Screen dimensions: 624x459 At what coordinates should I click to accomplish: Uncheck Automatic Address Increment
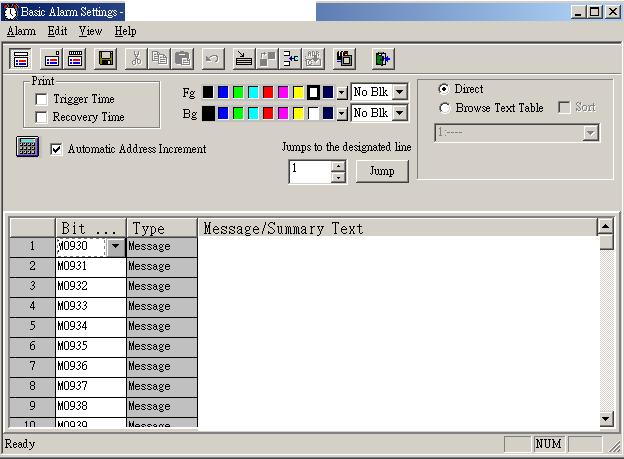[x=56, y=149]
